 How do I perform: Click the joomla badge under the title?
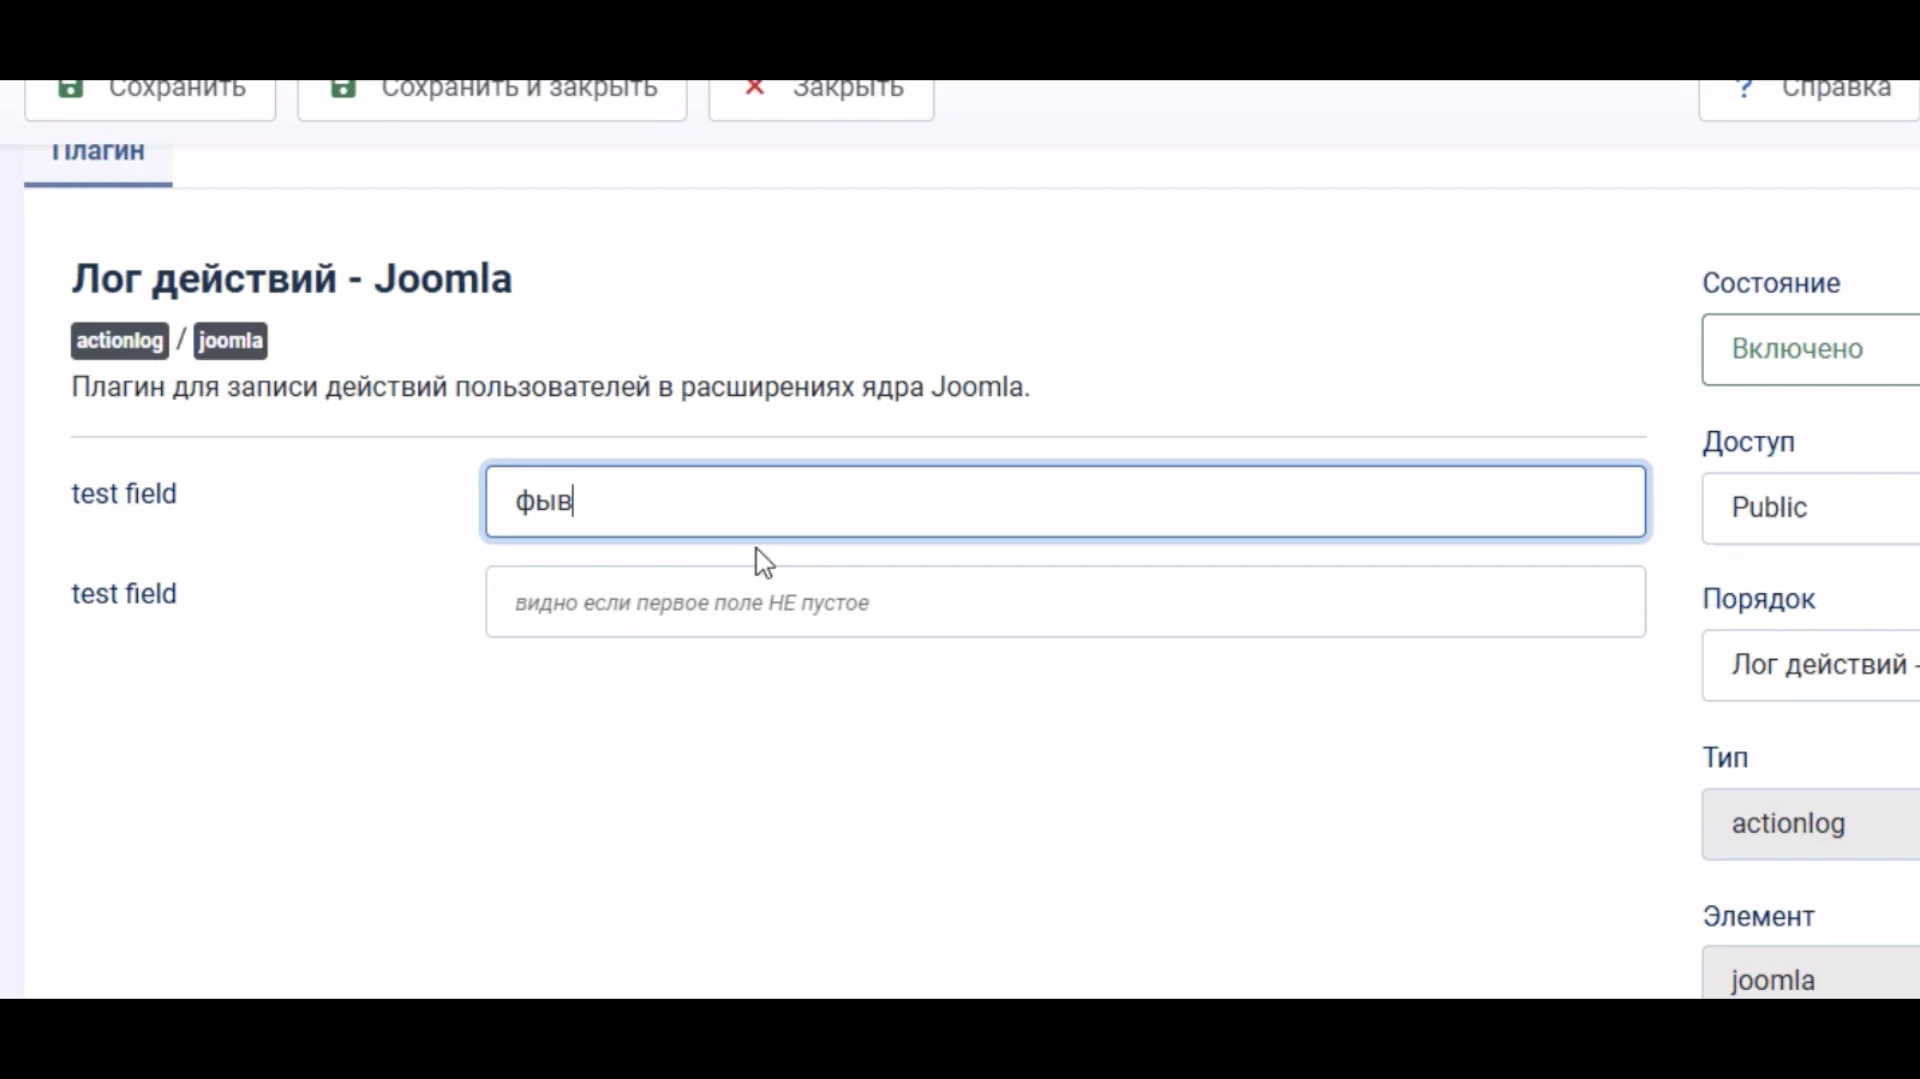230,341
